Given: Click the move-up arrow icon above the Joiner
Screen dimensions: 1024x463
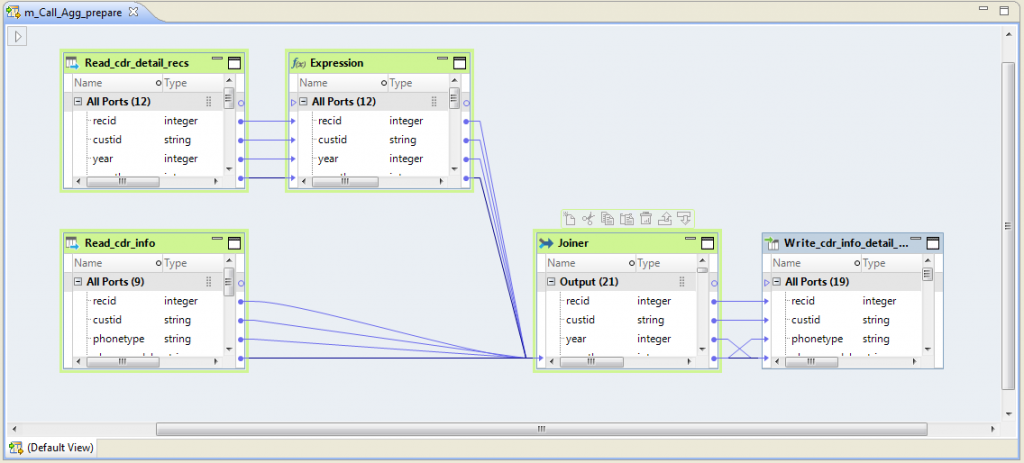Looking at the screenshot, I should coord(664,219).
